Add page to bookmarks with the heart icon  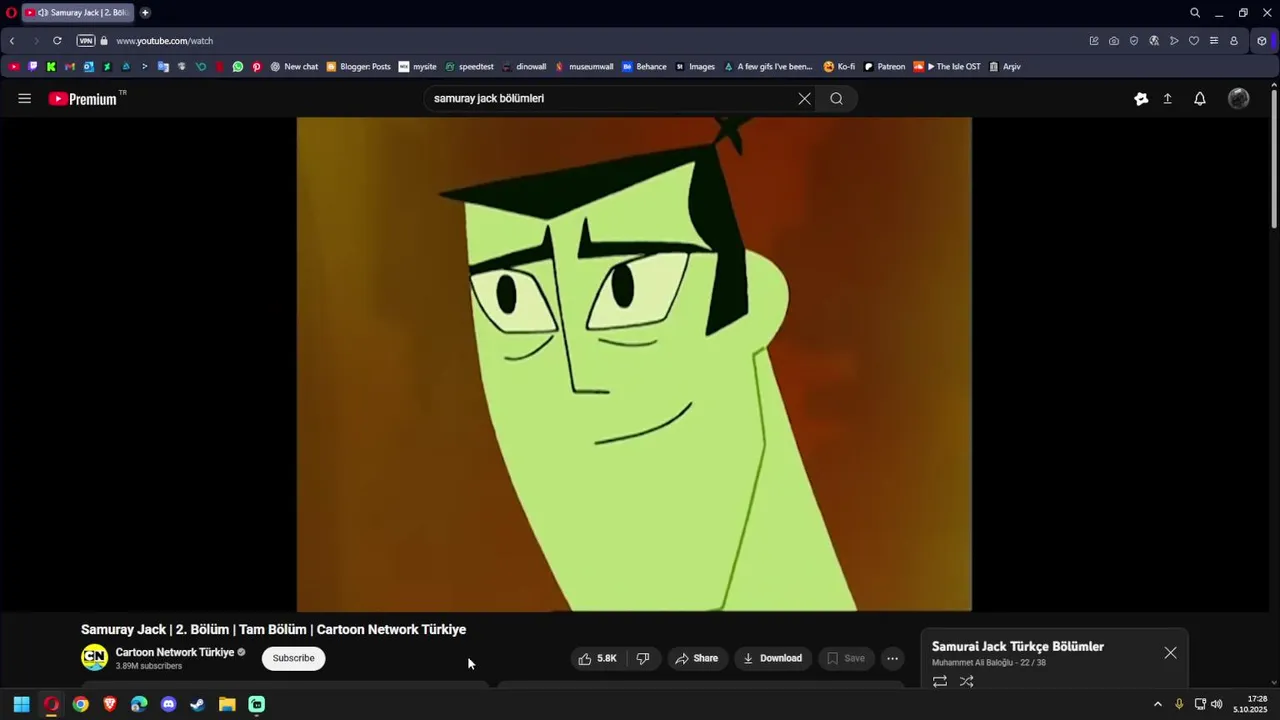[x=1194, y=41]
